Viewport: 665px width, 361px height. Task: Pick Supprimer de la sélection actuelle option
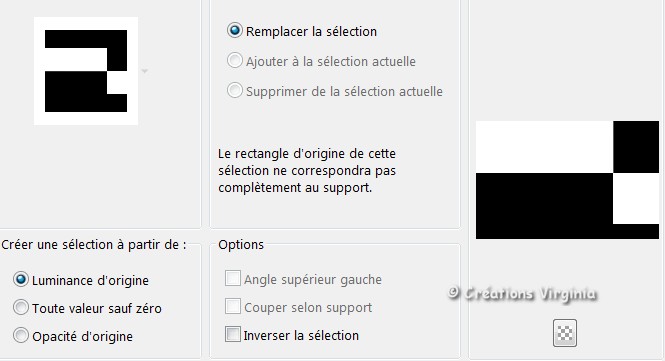[x=235, y=90]
